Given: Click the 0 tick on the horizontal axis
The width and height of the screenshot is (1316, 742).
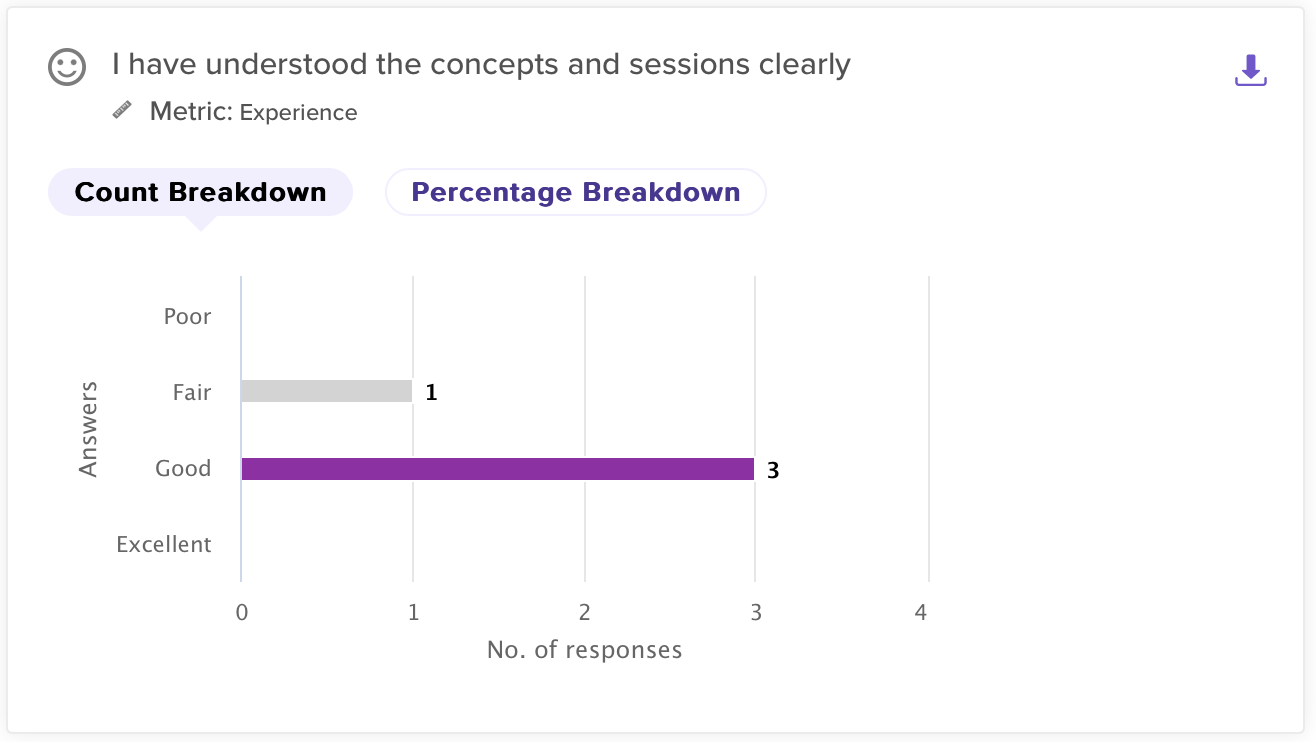Looking at the screenshot, I should (242, 612).
